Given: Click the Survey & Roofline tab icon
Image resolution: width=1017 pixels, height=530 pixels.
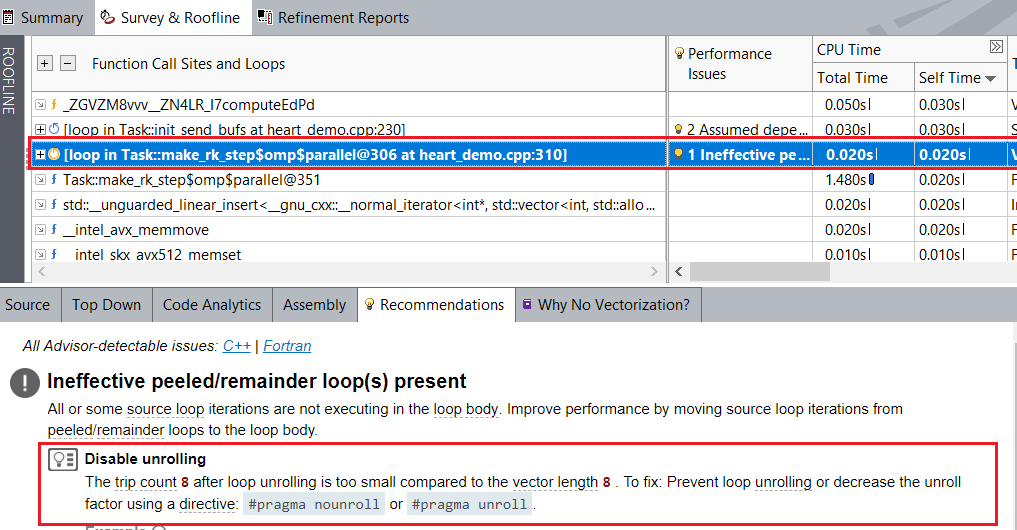Looking at the screenshot, I should pyautogui.click(x=108, y=17).
